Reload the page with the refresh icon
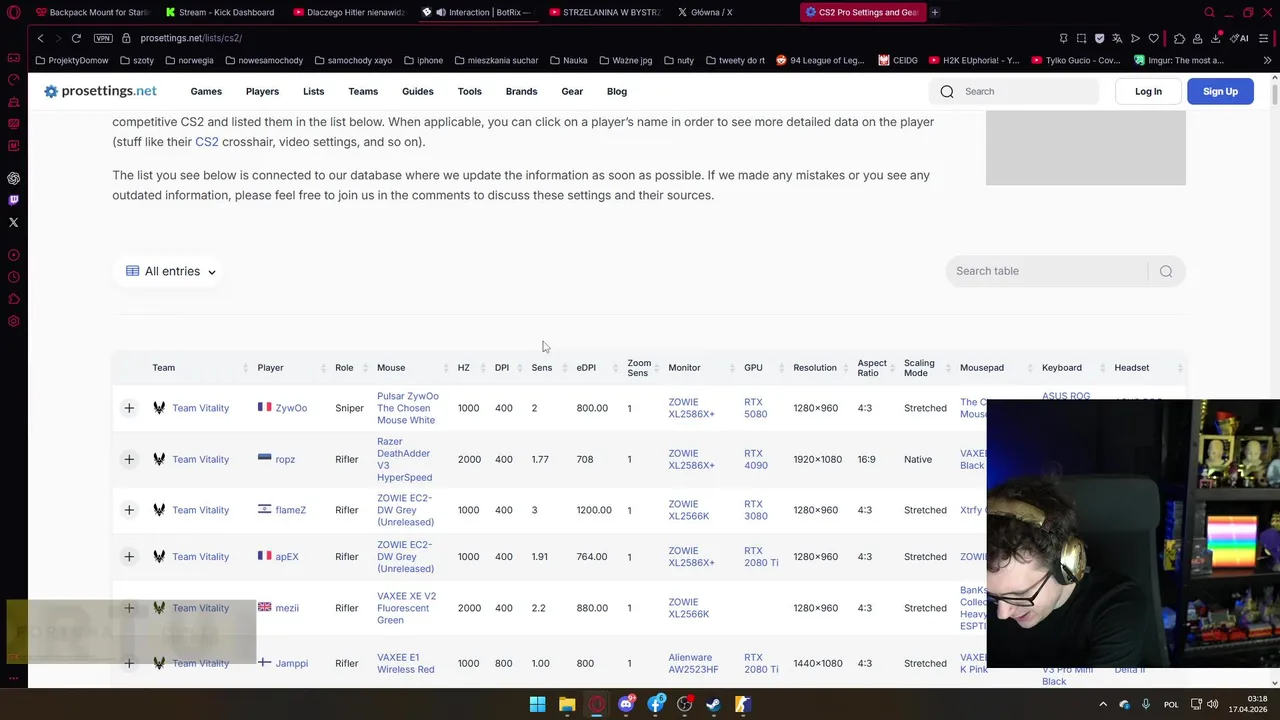Viewport: 1280px width, 720px height. click(76, 38)
